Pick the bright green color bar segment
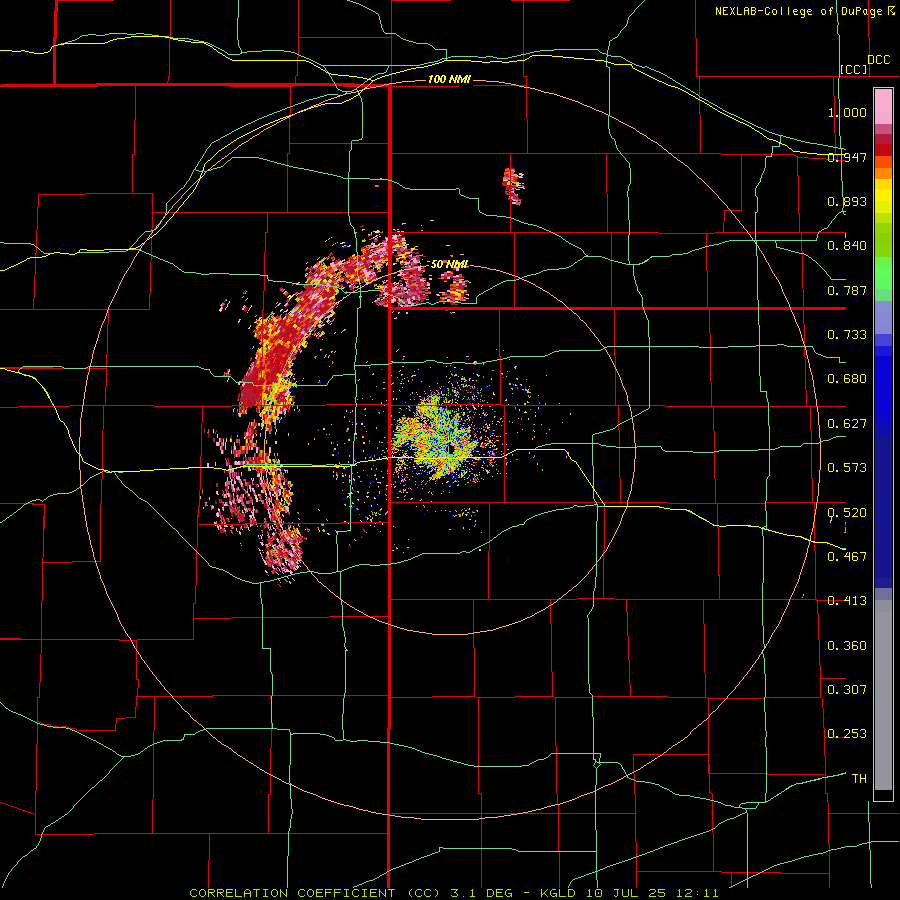 coord(883,273)
